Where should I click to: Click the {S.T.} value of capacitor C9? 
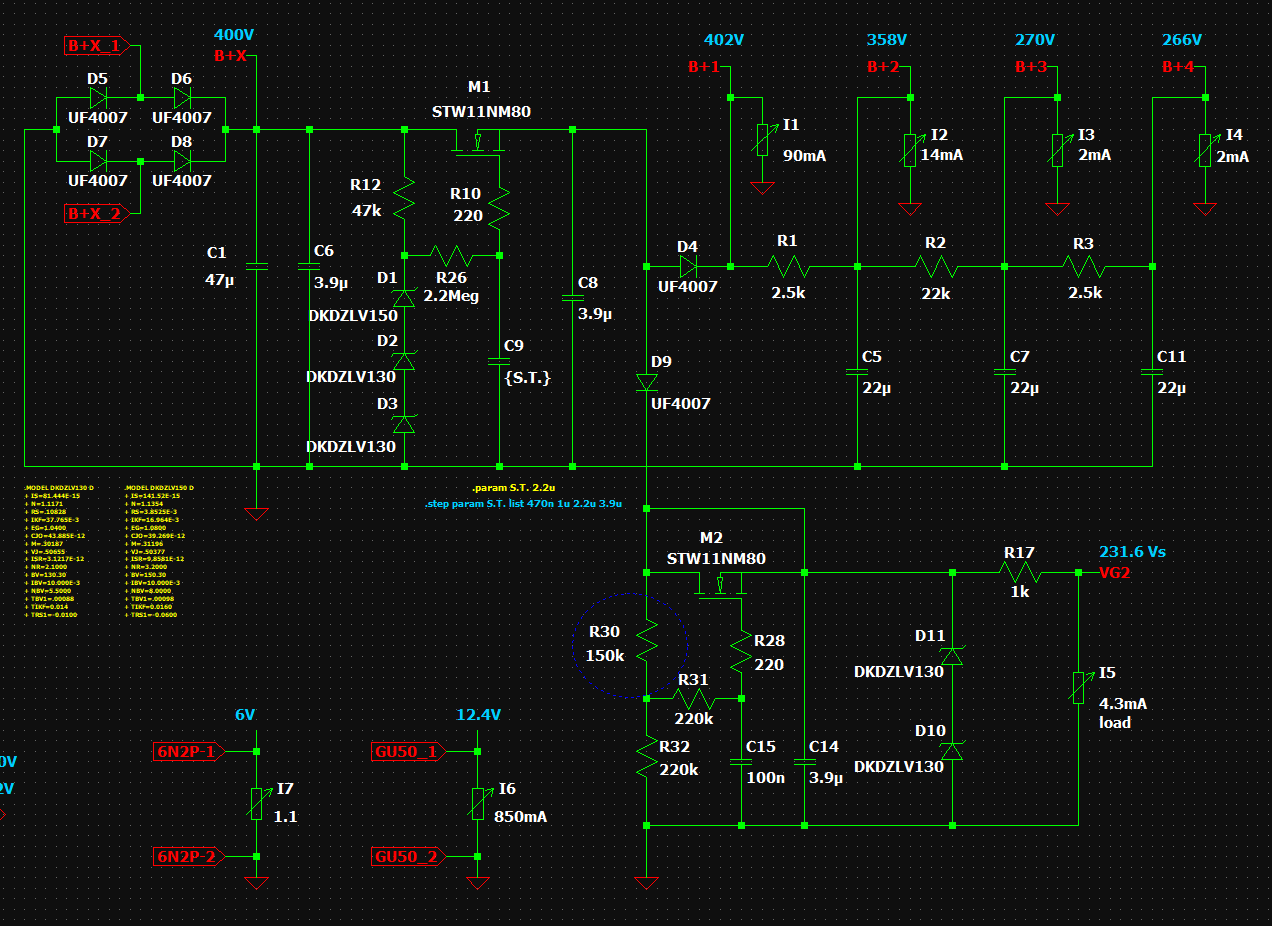(528, 377)
